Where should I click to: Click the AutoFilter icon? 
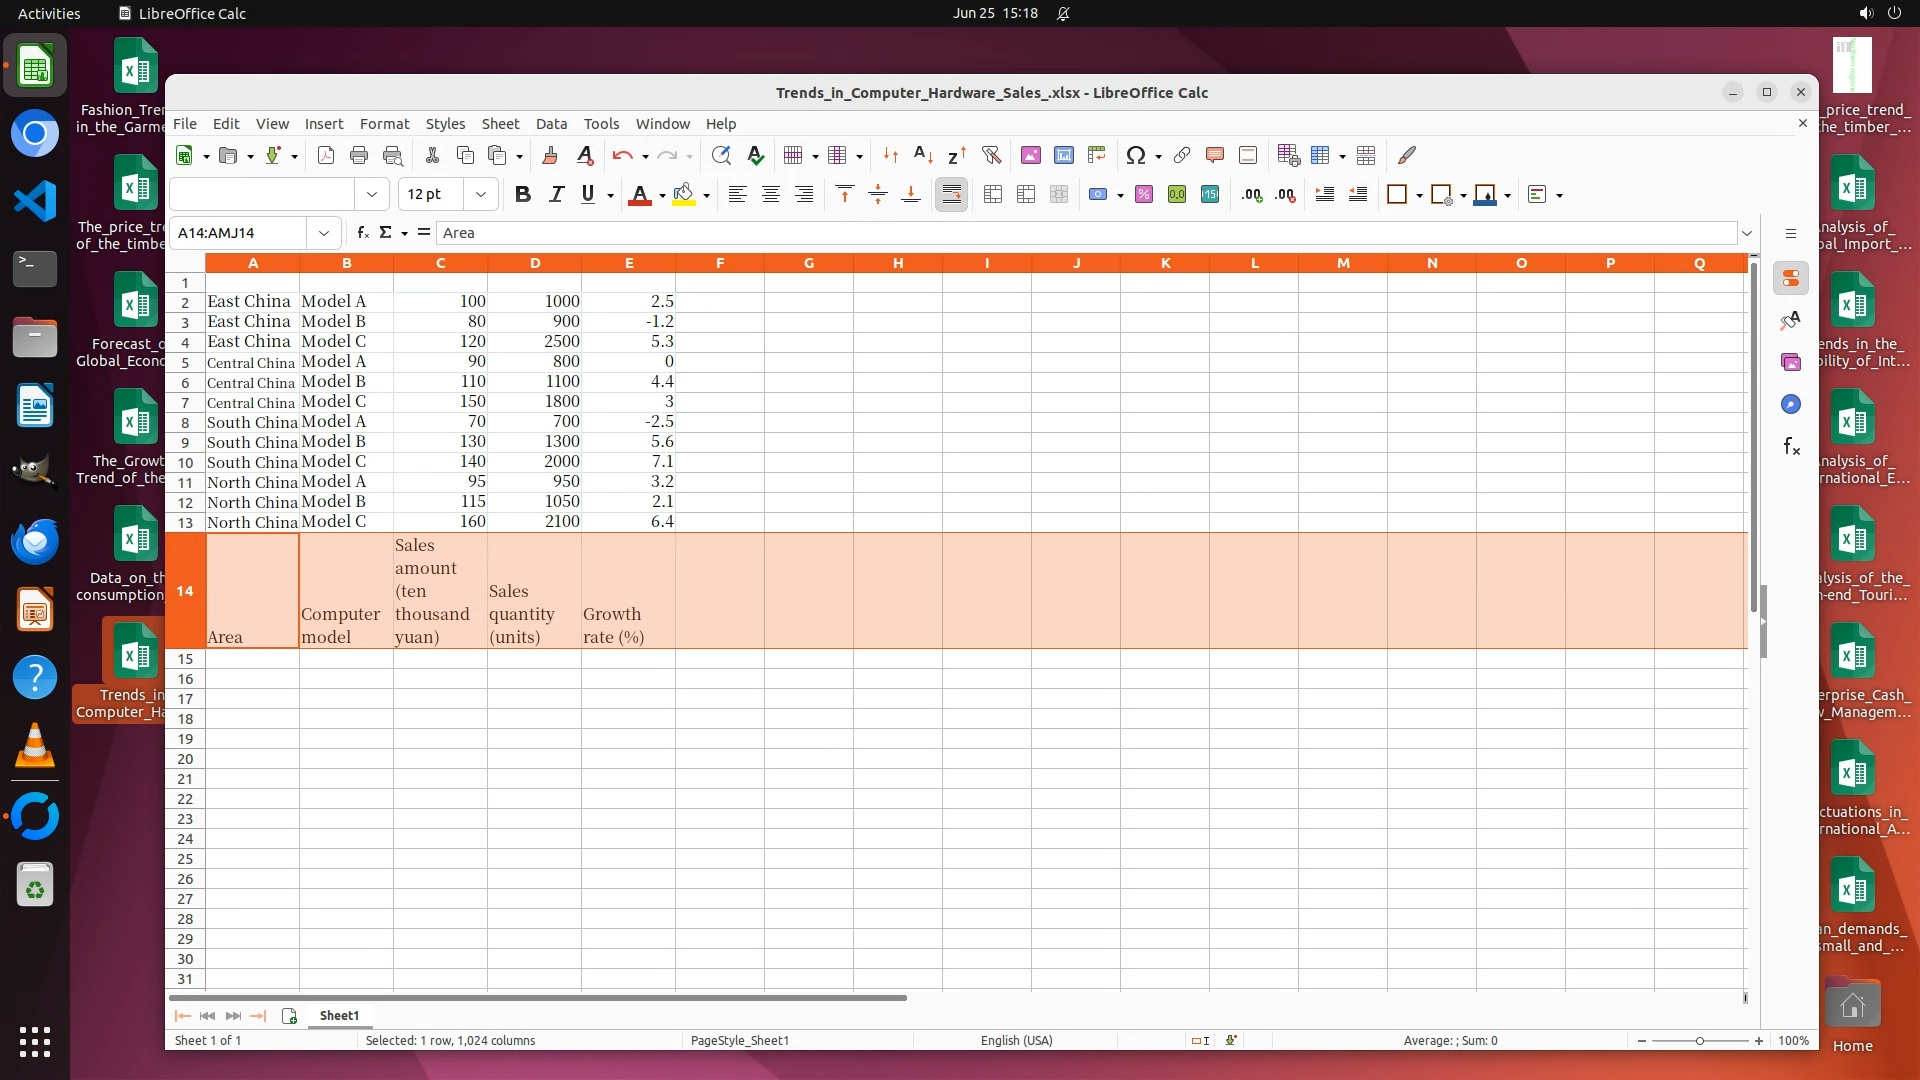(x=991, y=156)
